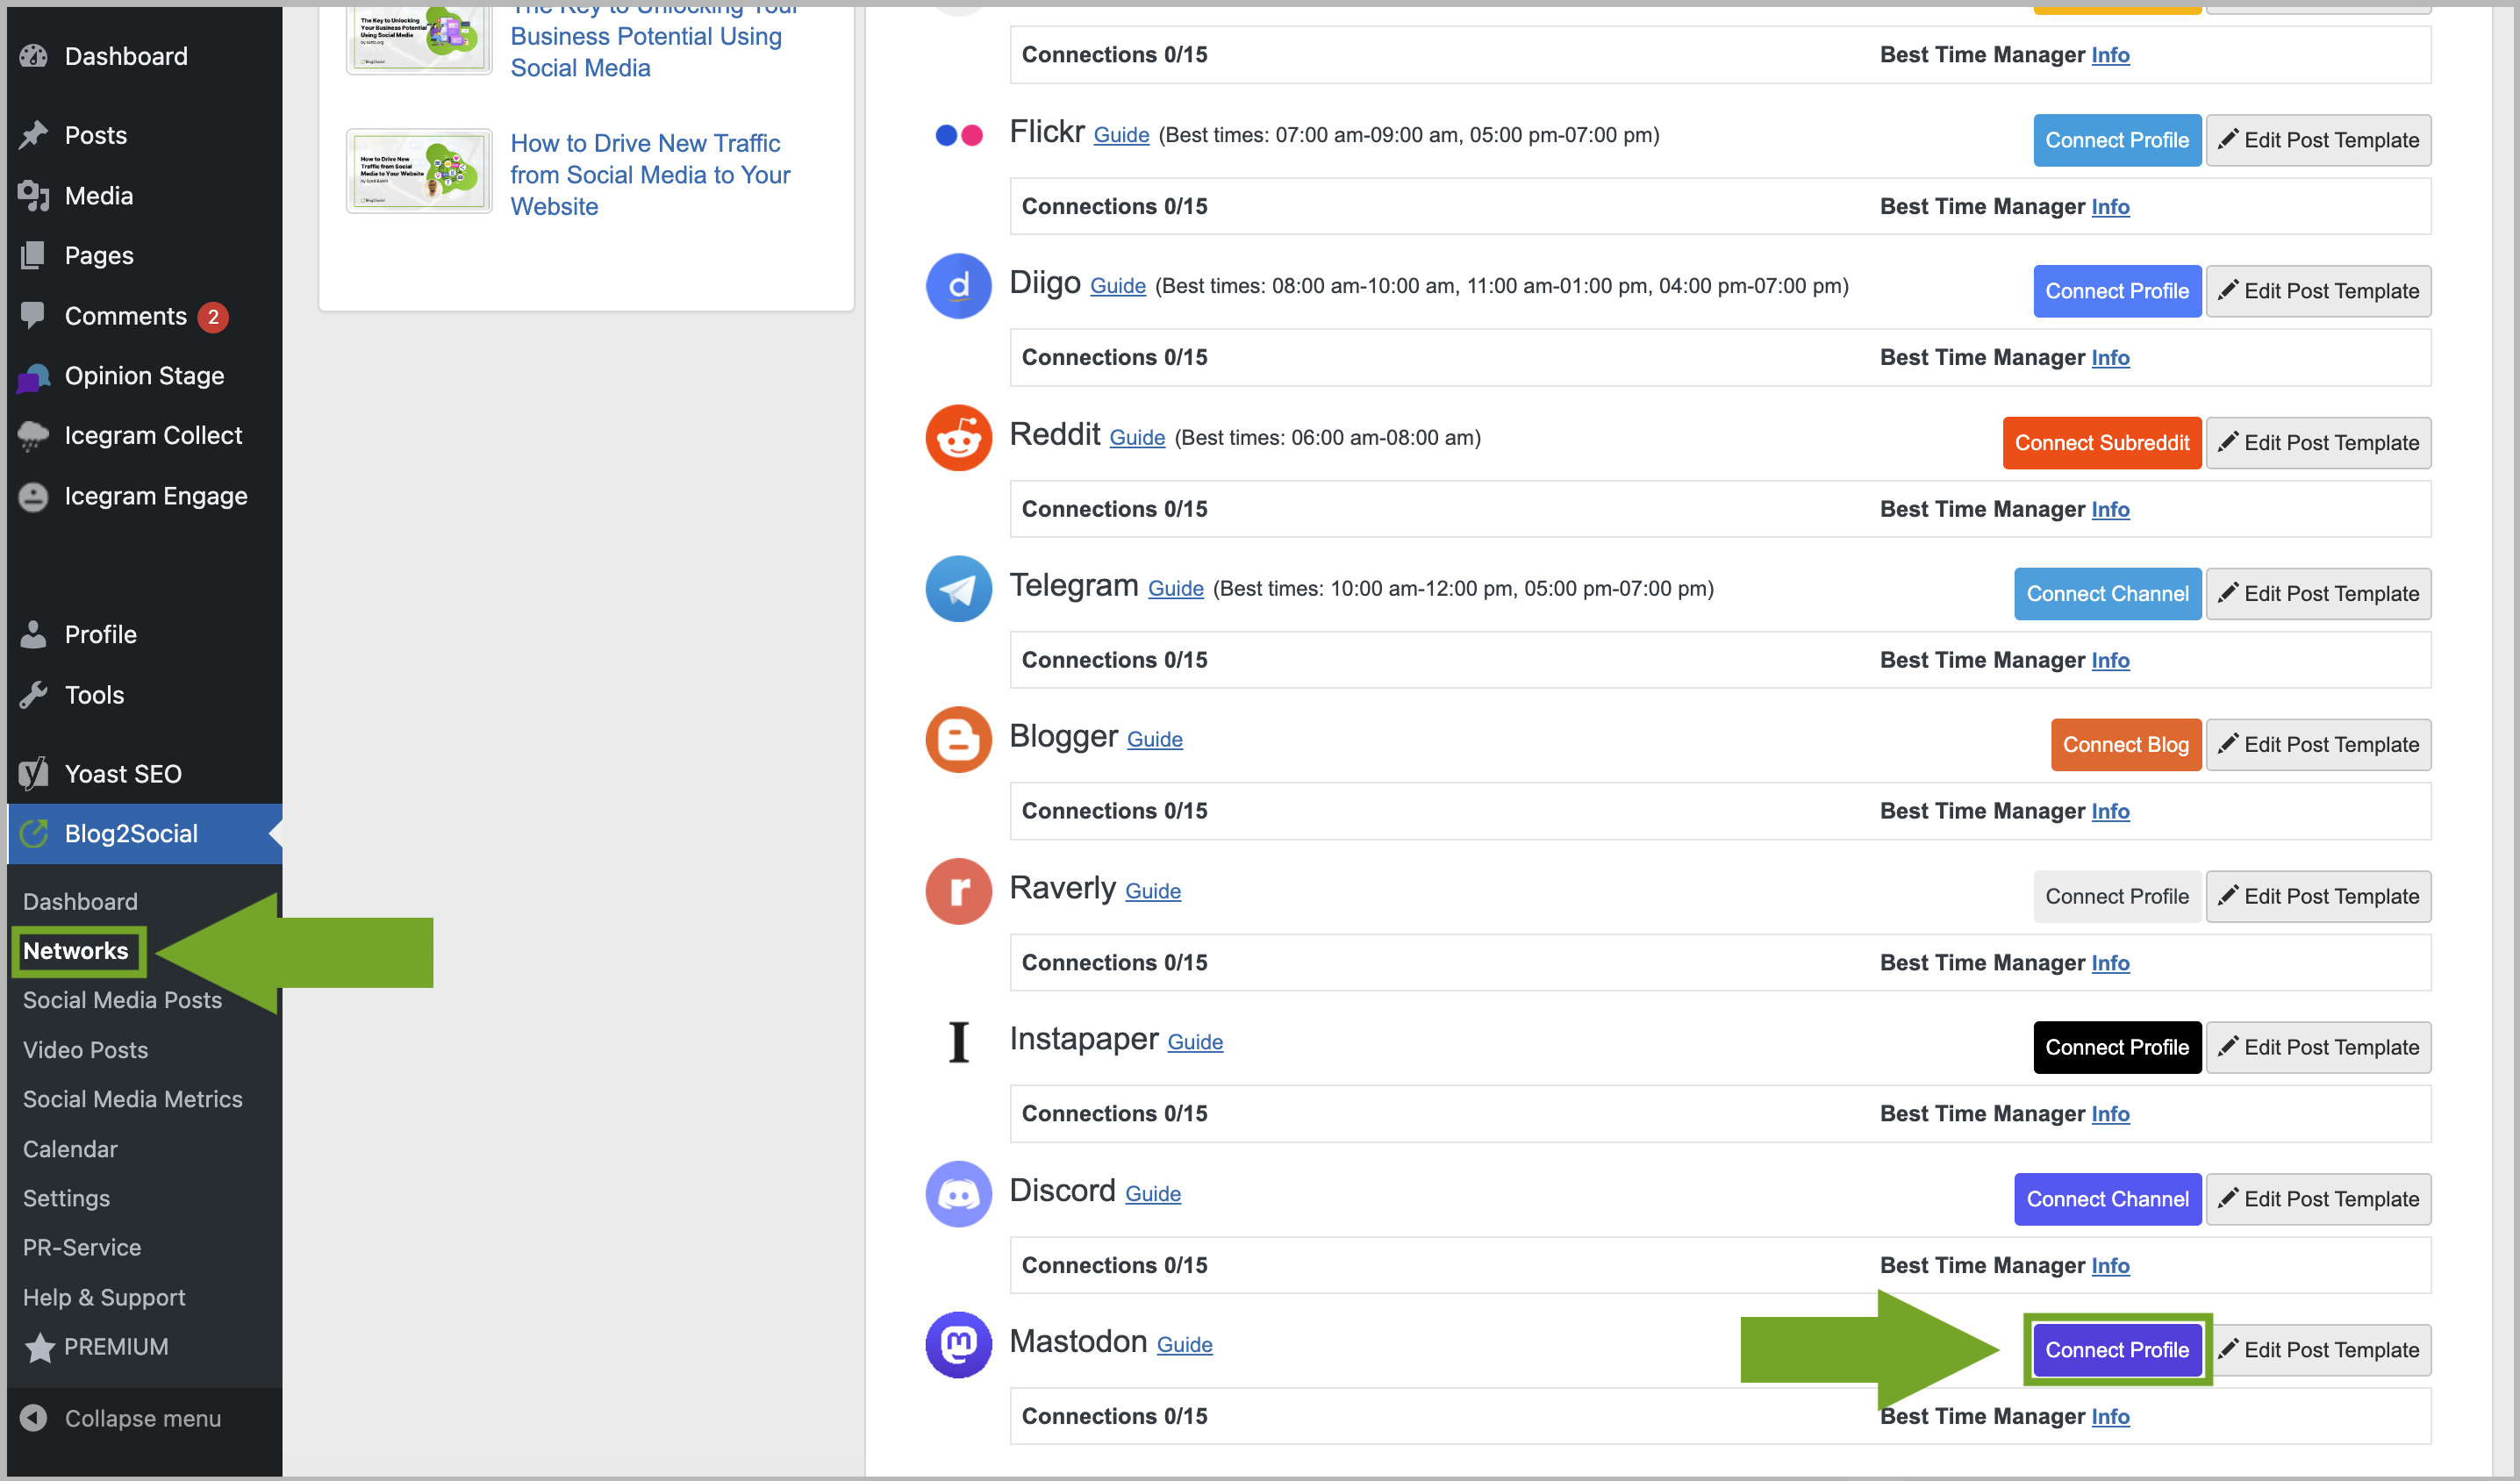
Task: Open Calendar submenu item
Action: coord(70,1149)
